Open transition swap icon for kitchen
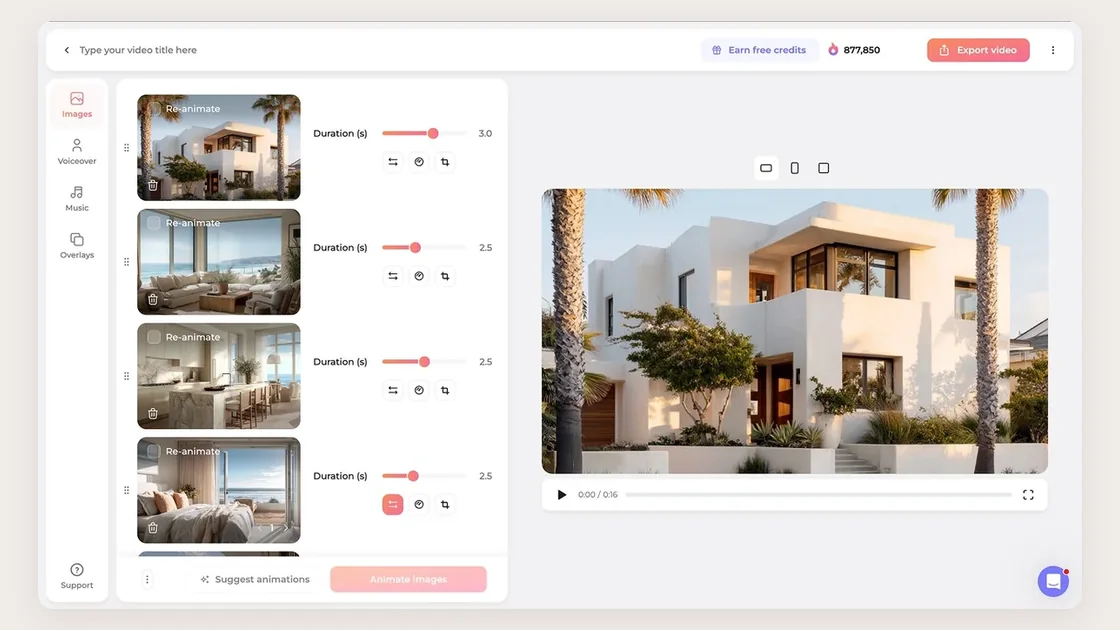Viewport: 1120px width, 630px height. (393, 391)
